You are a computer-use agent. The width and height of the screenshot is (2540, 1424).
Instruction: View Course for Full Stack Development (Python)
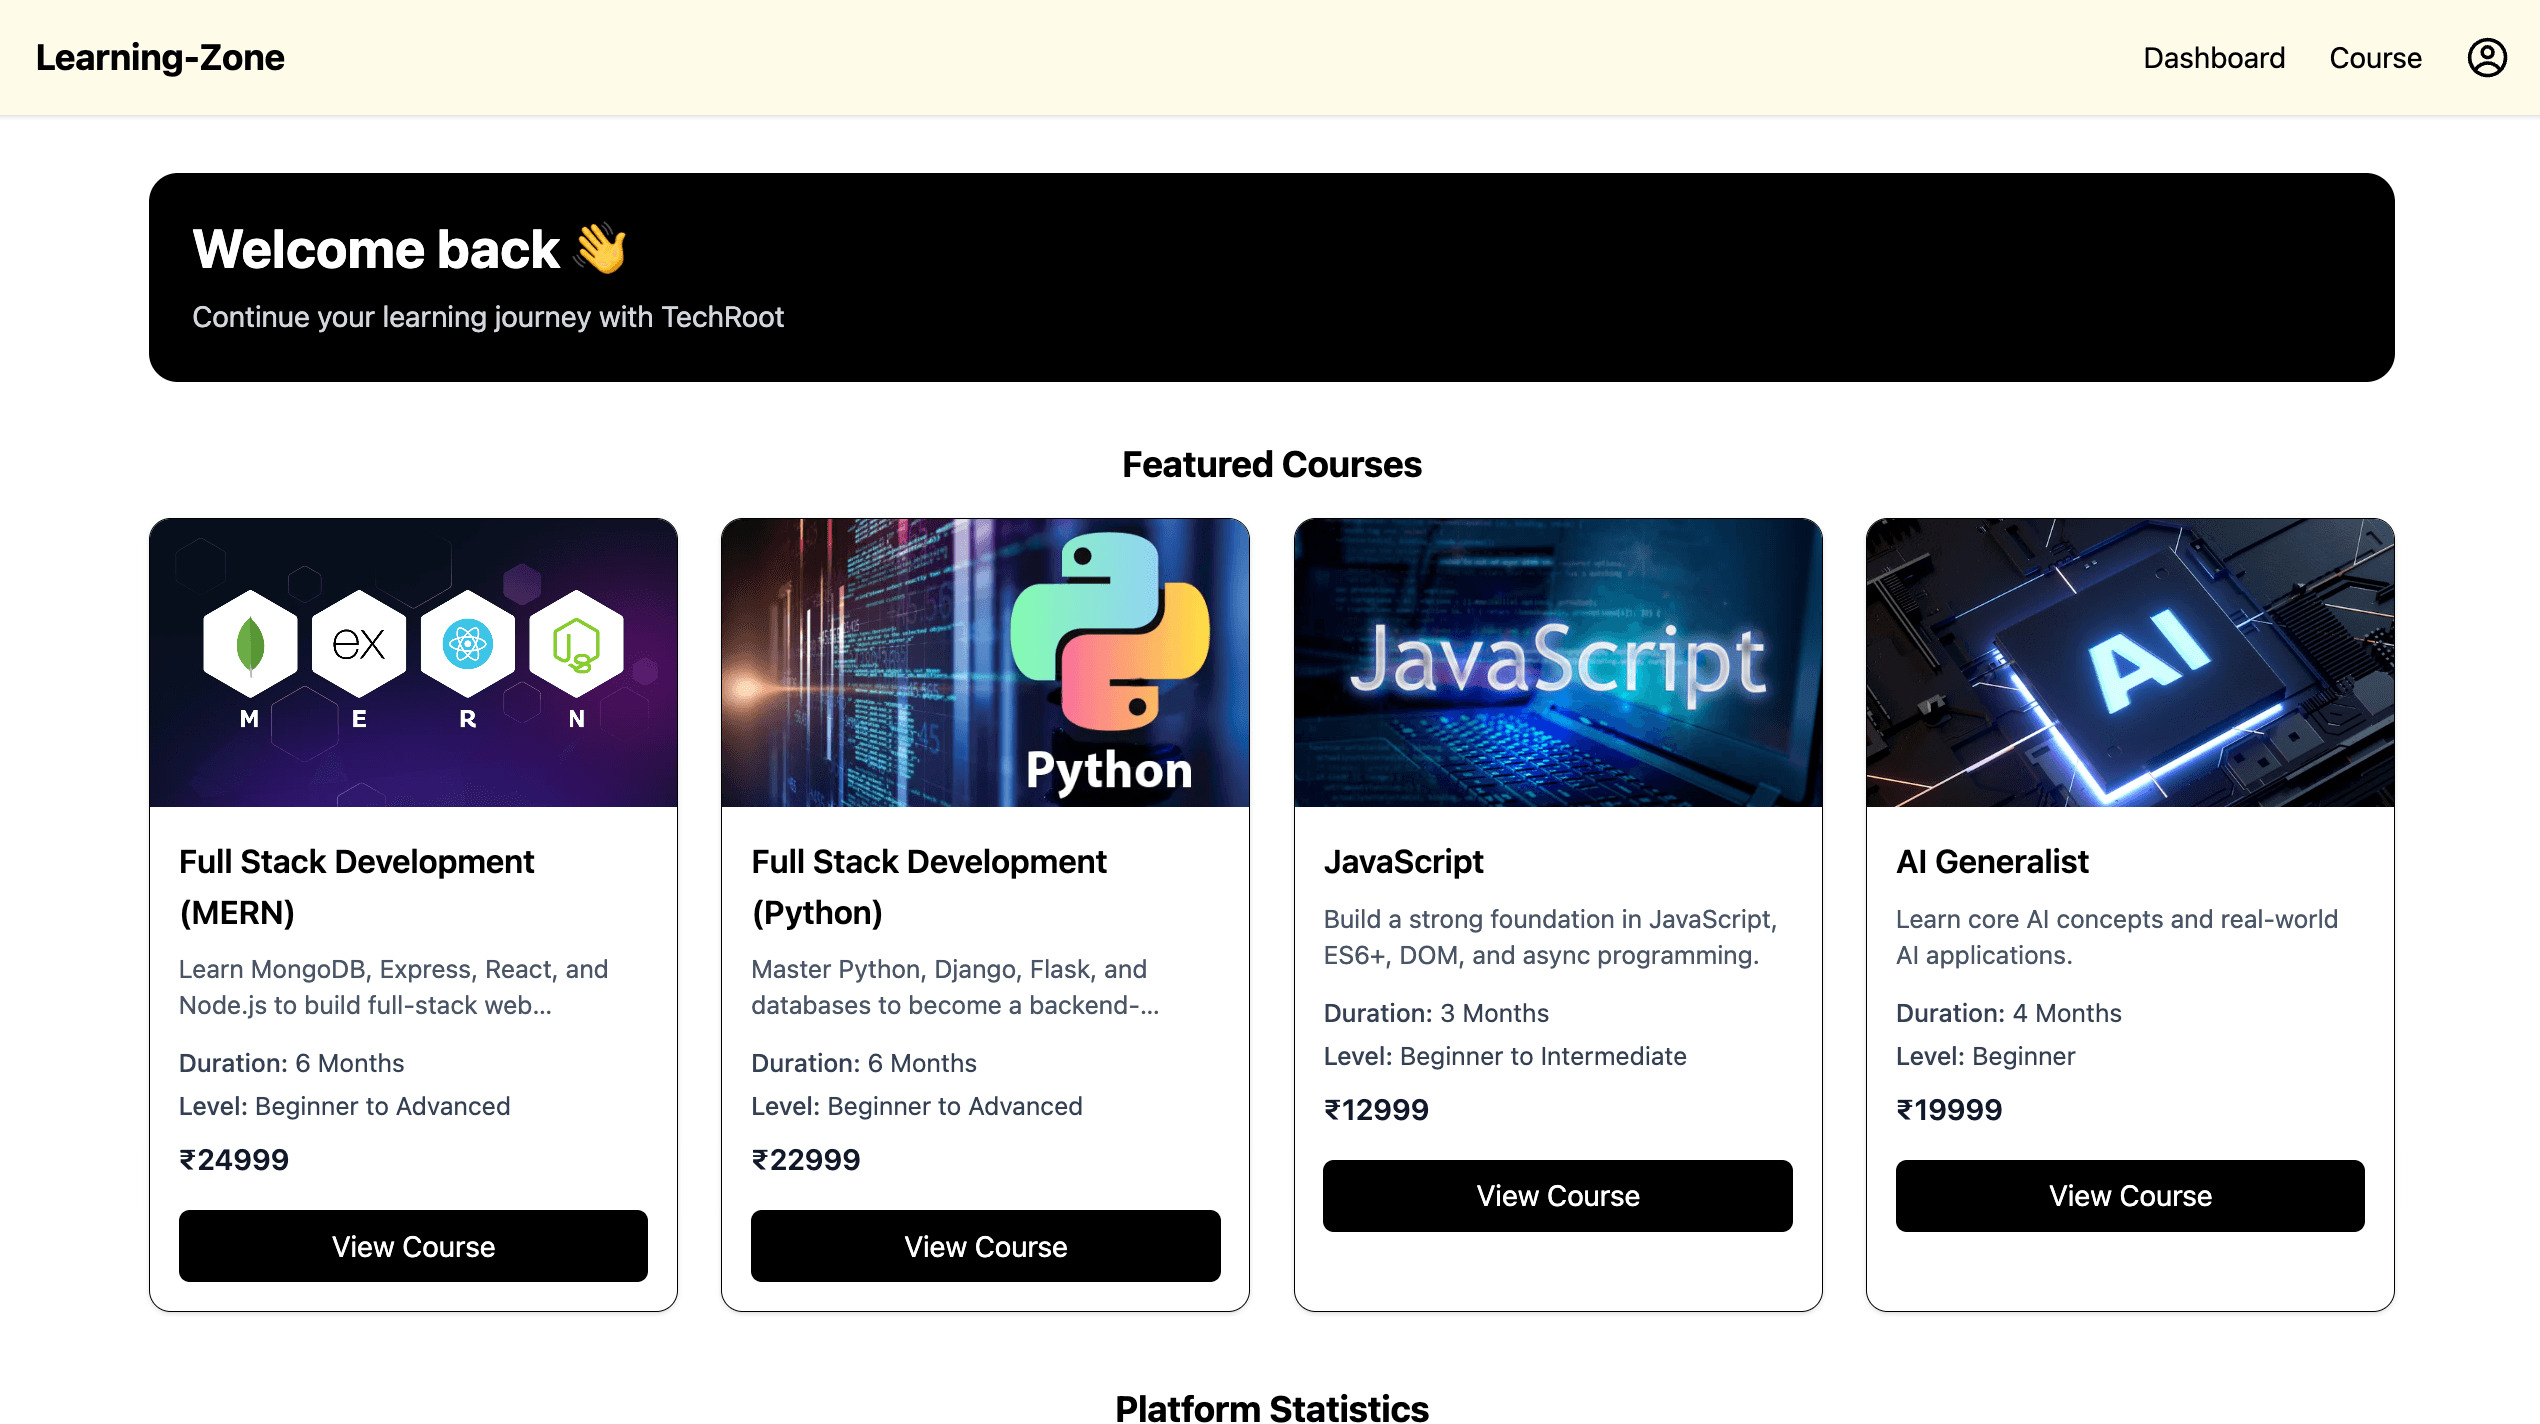(x=985, y=1246)
